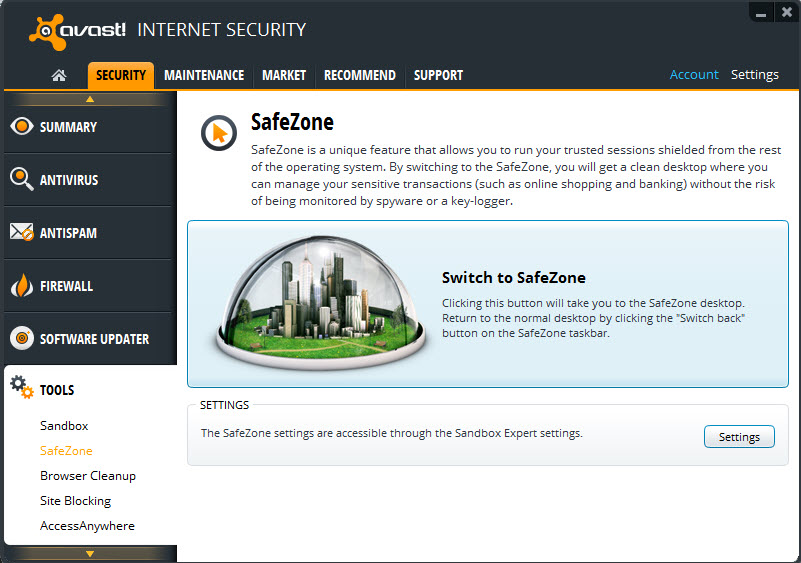Minimize the avast window
The height and width of the screenshot is (563, 801).
[761, 12]
